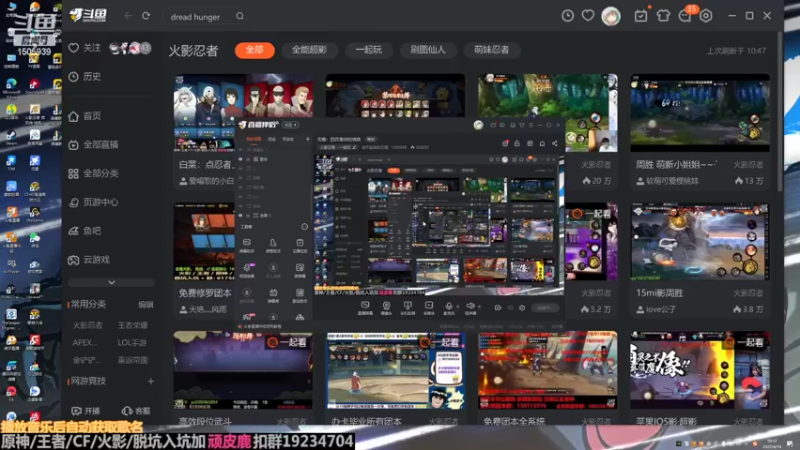800x450 pixels.
Task: Click the 开播 button in the sidebar
Action: [86, 411]
